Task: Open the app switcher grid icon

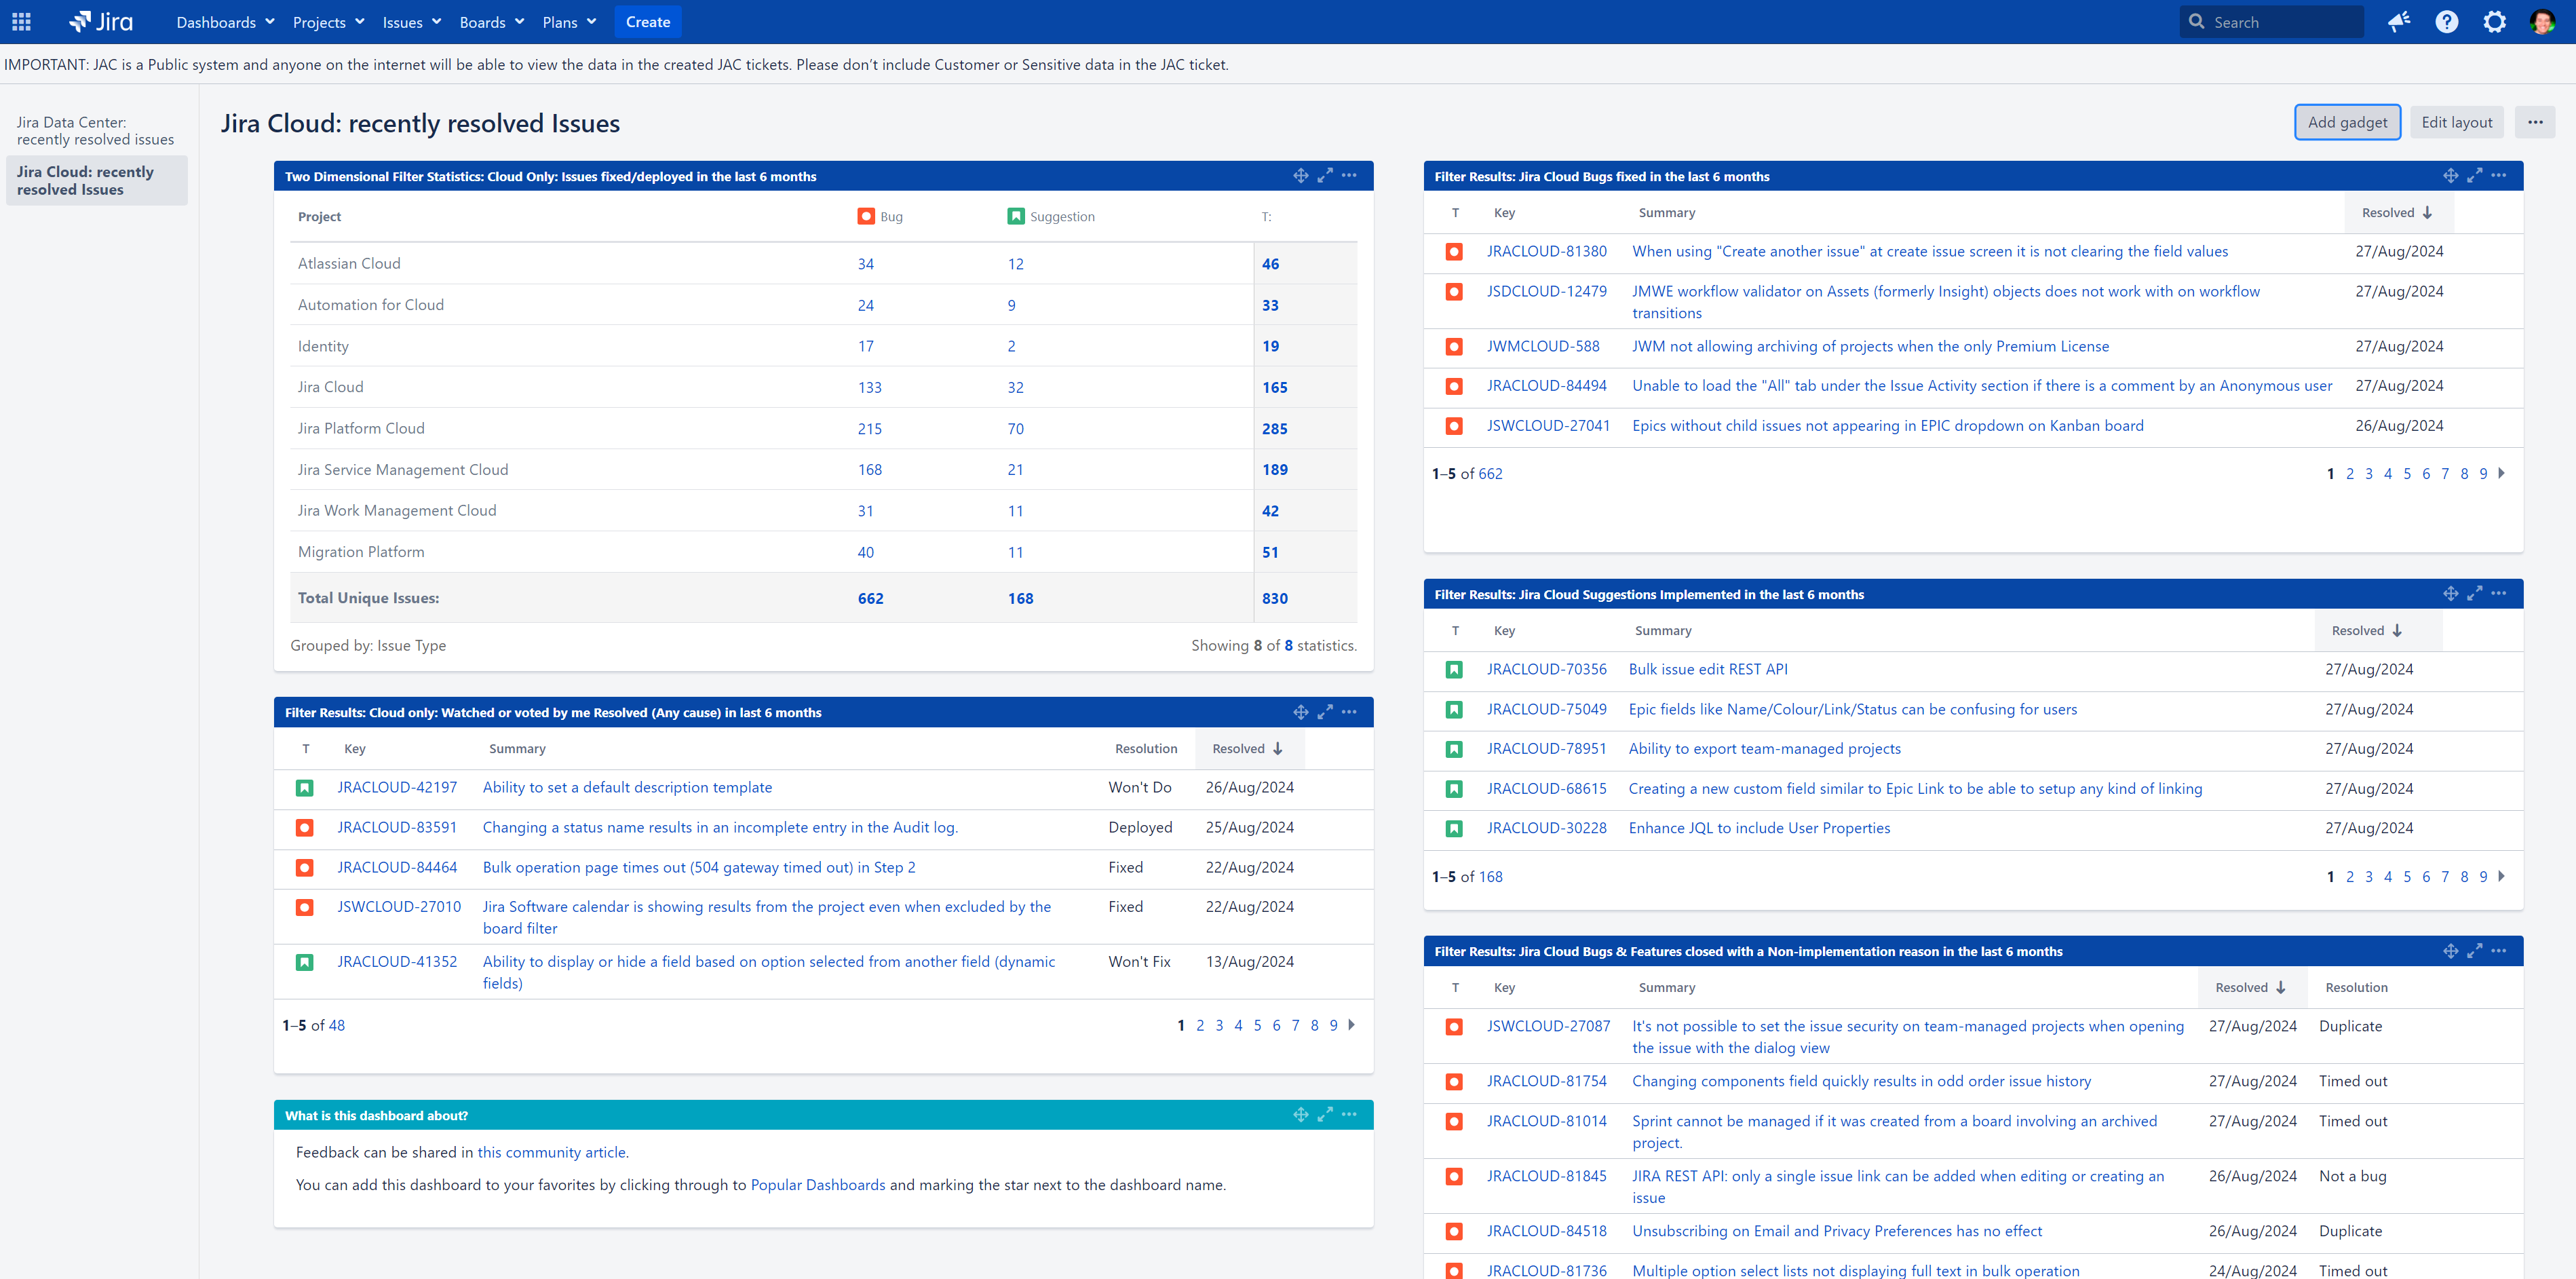Action: (x=21, y=22)
